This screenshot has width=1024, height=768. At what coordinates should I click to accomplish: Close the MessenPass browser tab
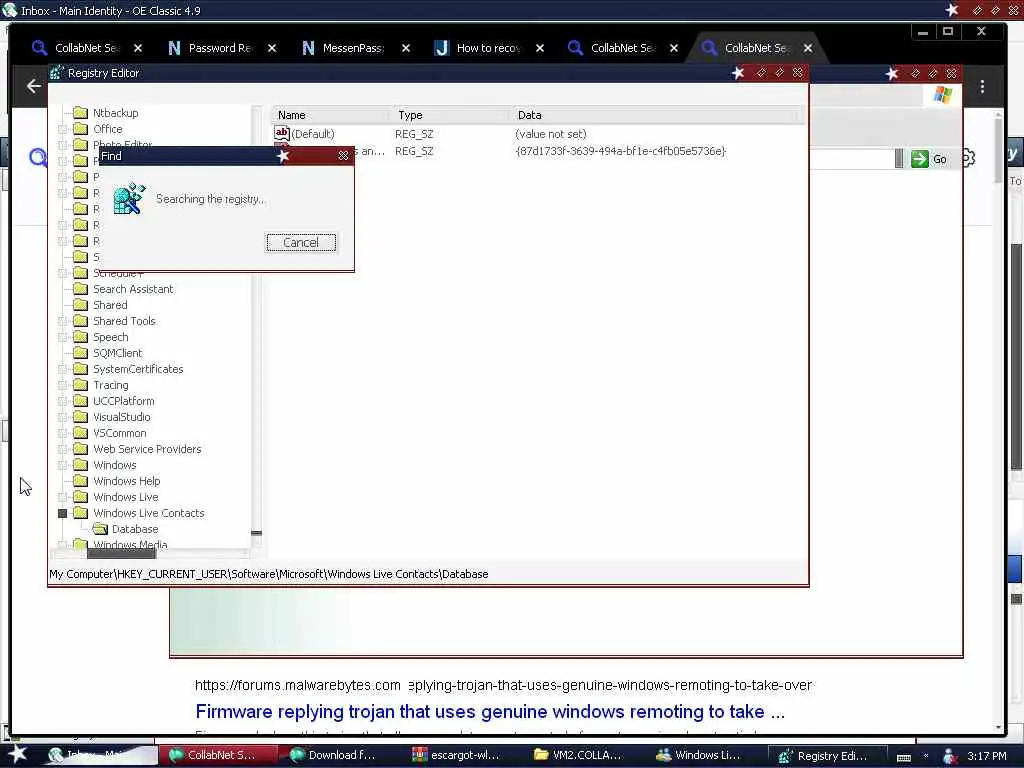coord(406,48)
